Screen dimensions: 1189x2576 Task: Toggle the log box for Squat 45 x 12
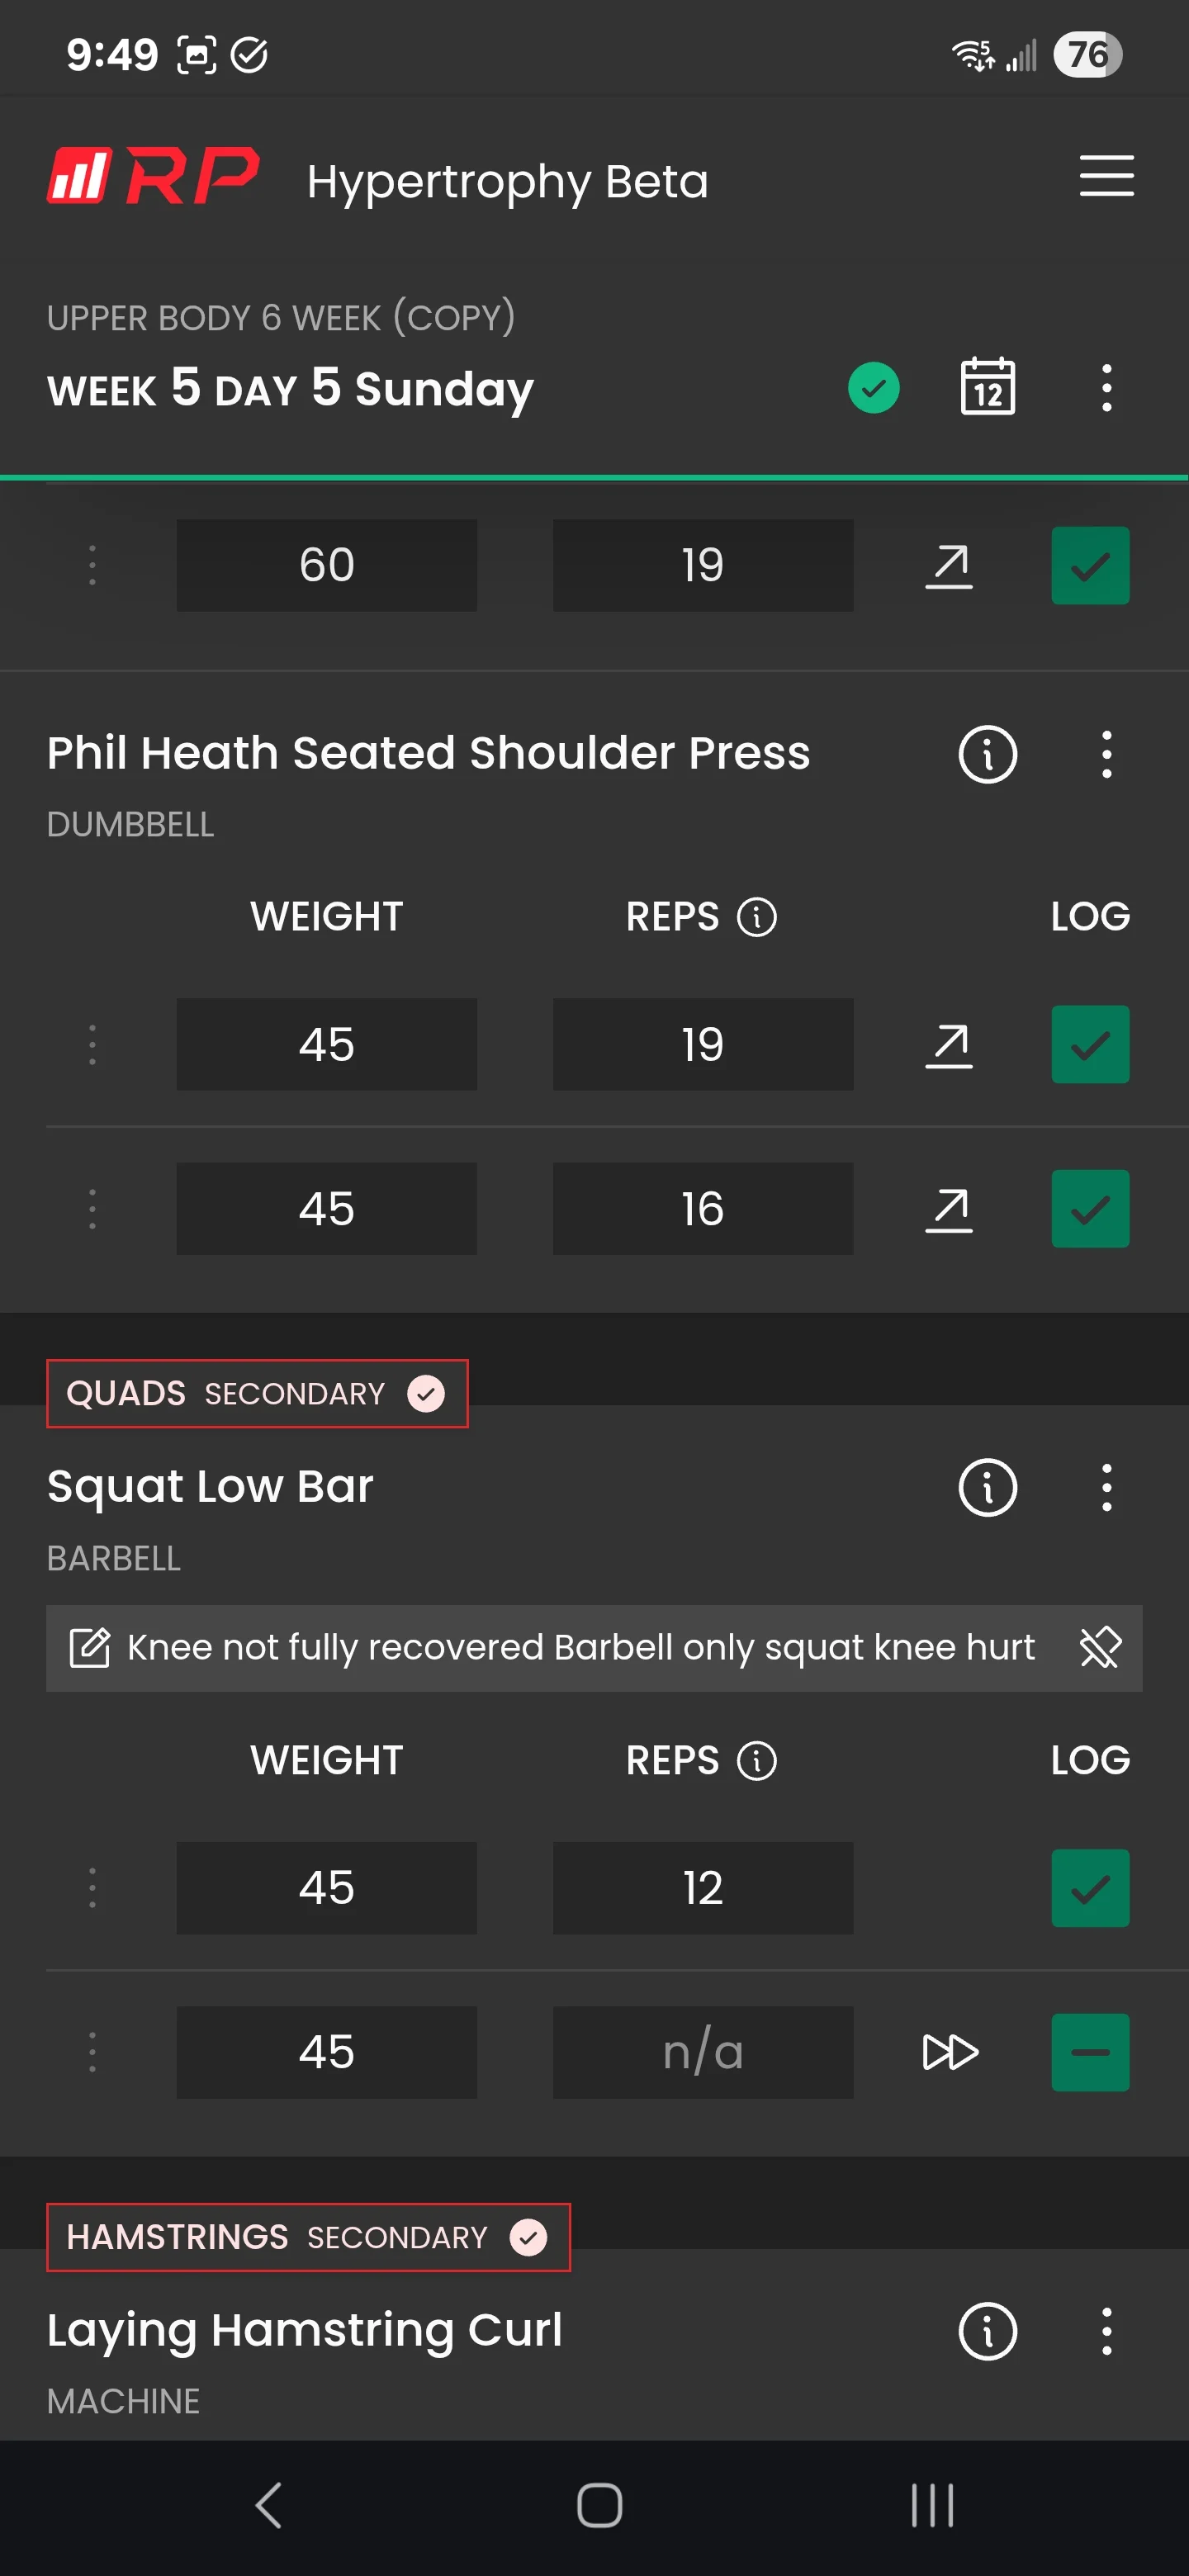click(x=1090, y=1887)
